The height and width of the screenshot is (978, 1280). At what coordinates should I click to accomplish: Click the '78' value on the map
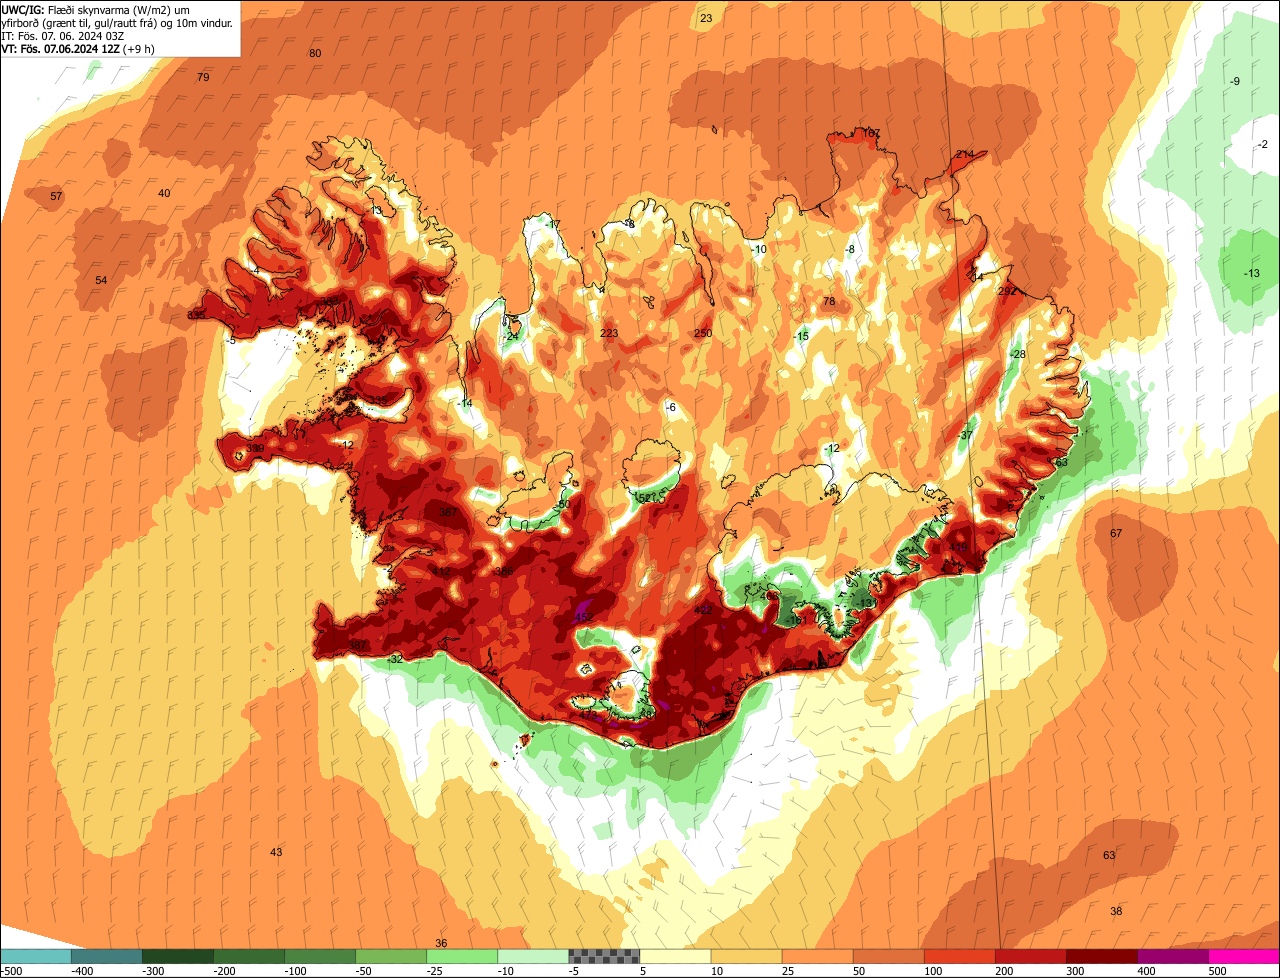tap(828, 301)
